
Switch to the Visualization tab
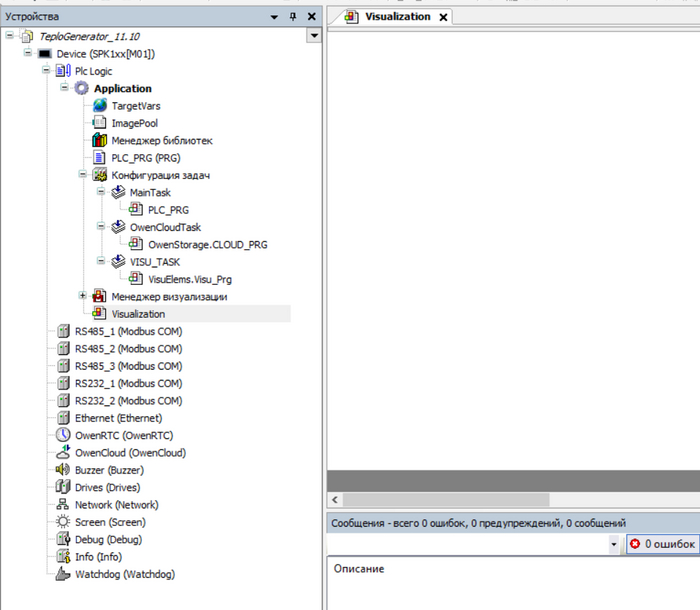pyautogui.click(x=397, y=17)
